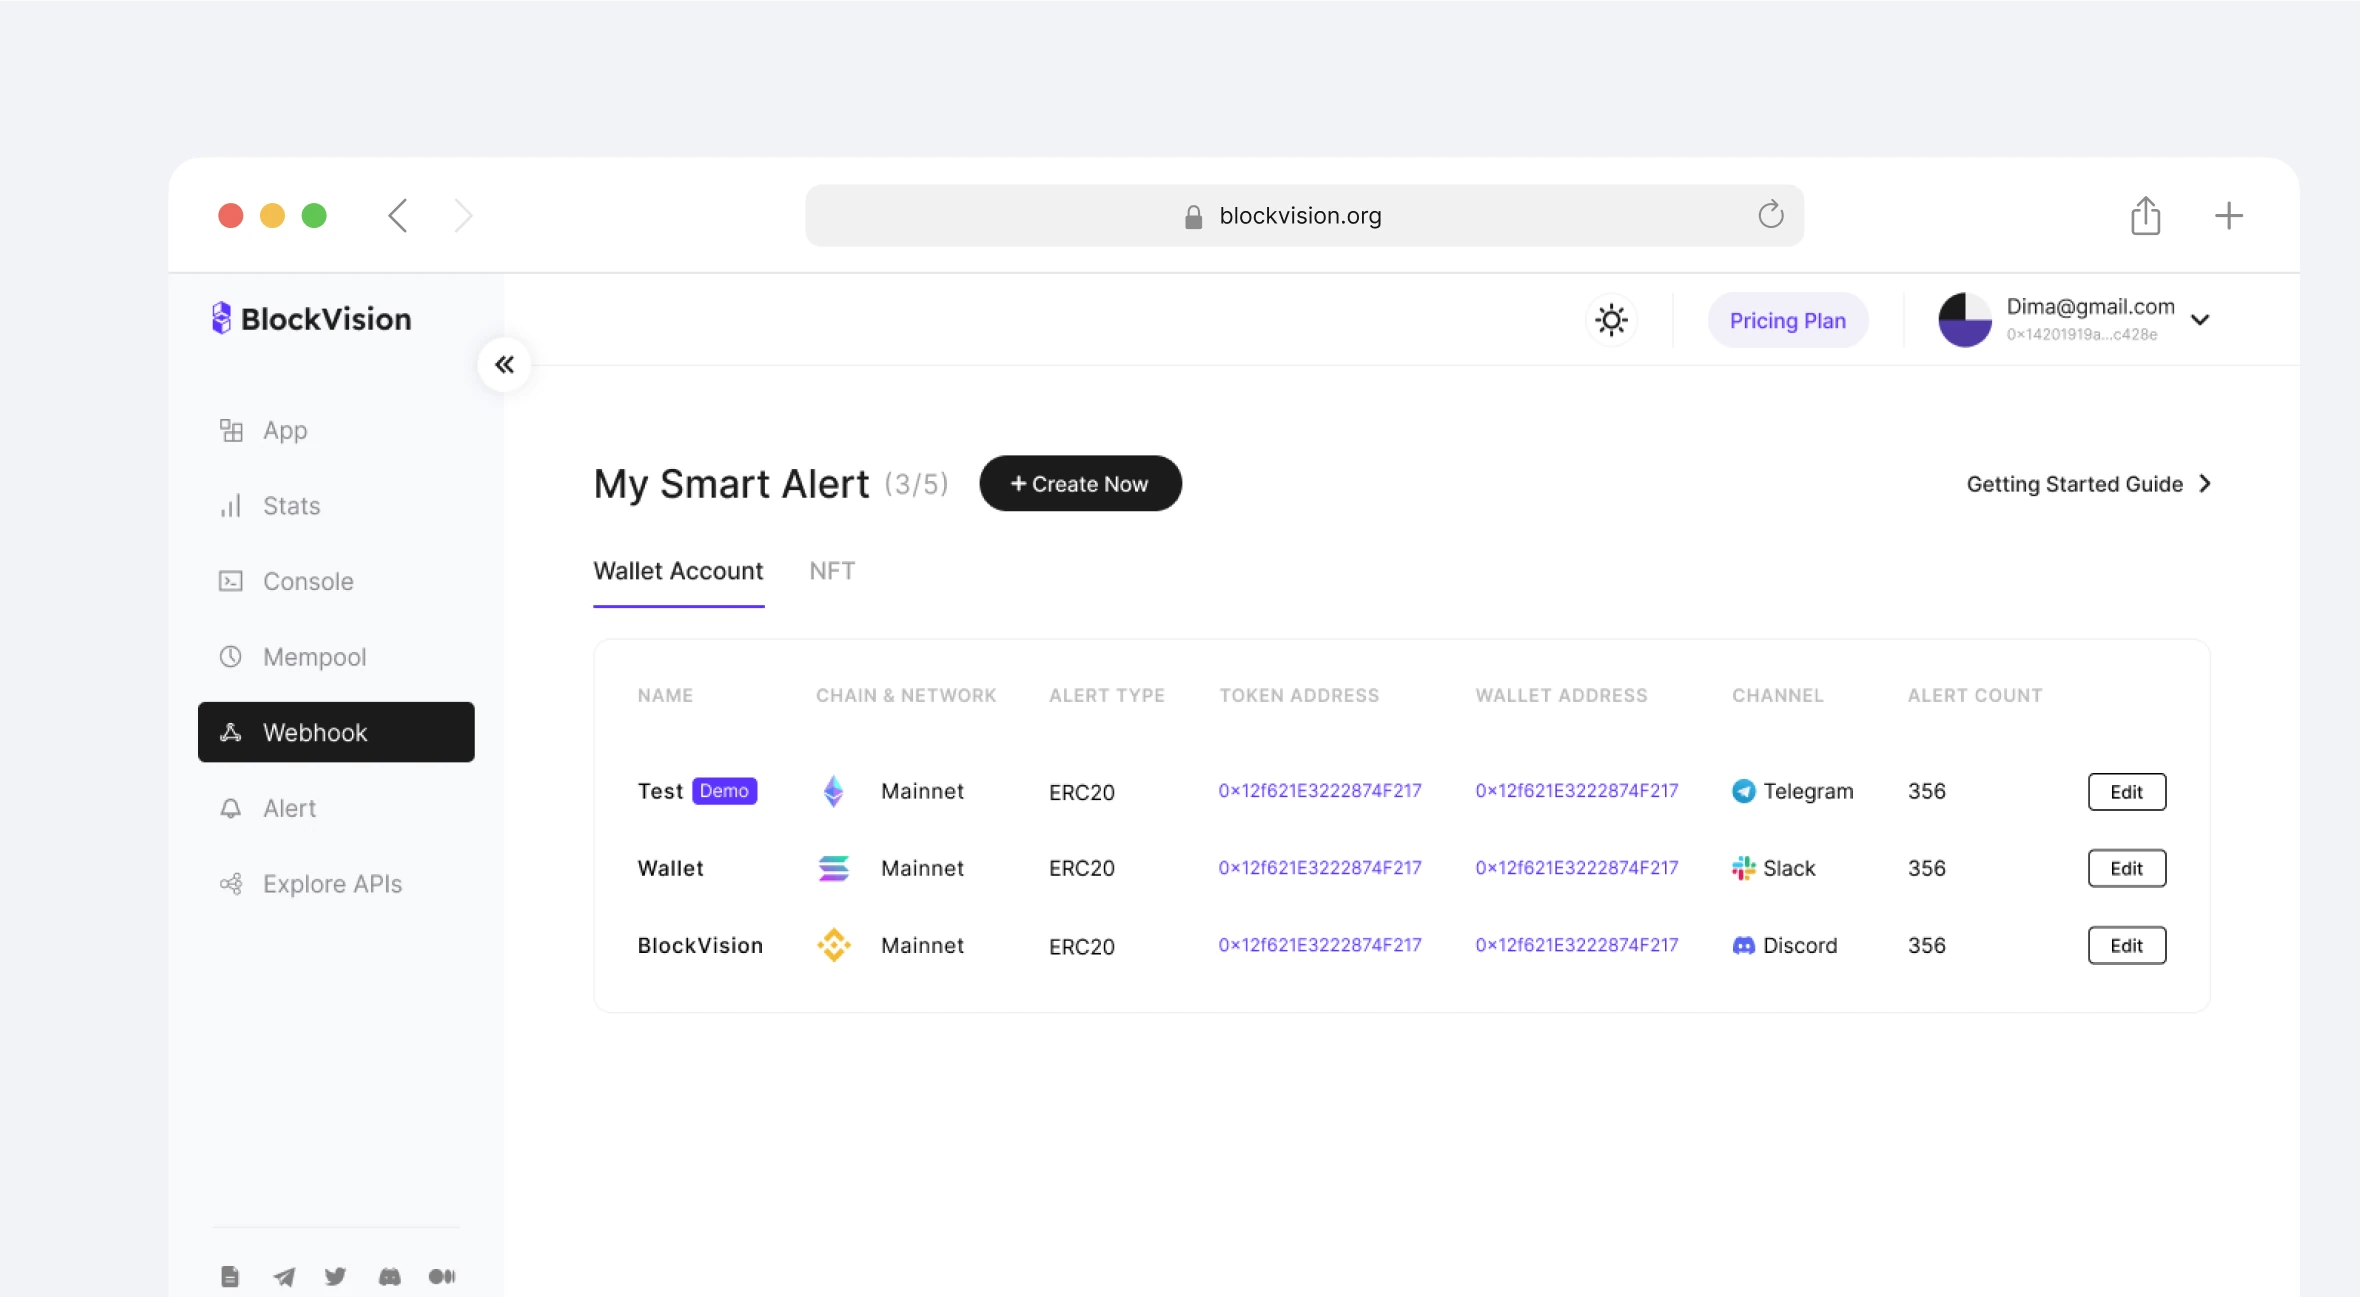Open the Twitter icon in sidebar footer
This screenshot has height=1297, width=2360.
[x=336, y=1276]
